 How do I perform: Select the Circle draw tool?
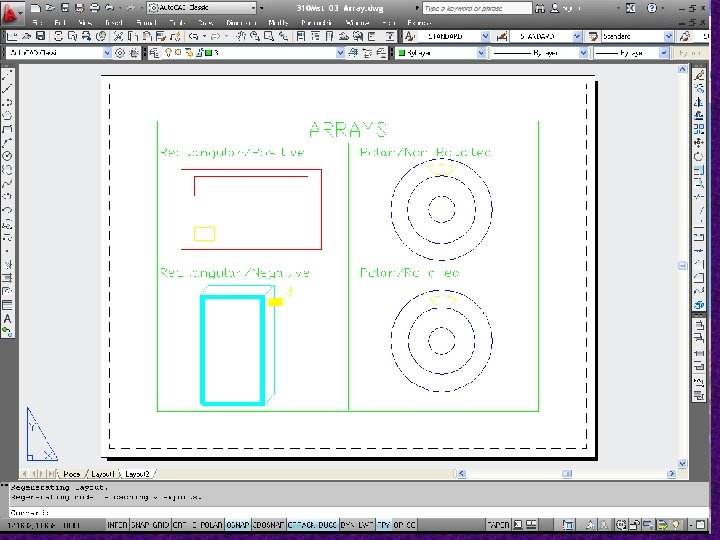pos(7,156)
